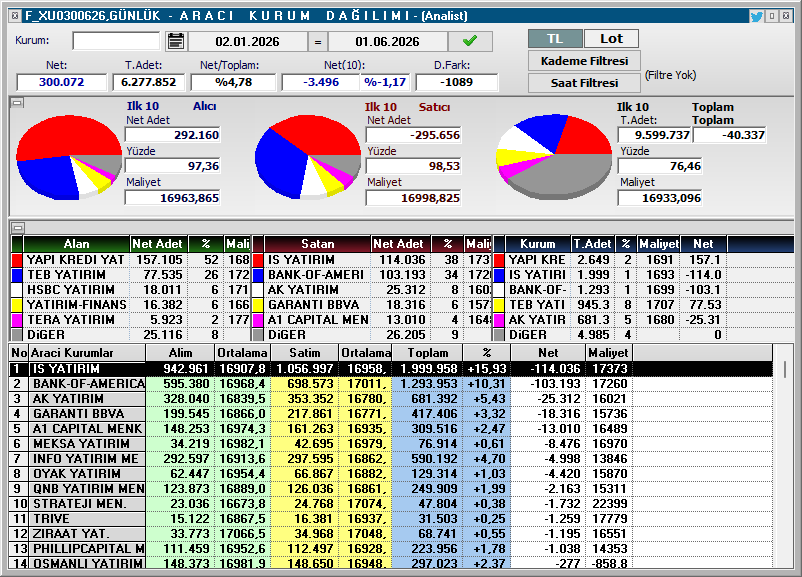Select the INFO YATIRIM ME row
Viewport: 802px width, 577px height.
click(391, 459)
